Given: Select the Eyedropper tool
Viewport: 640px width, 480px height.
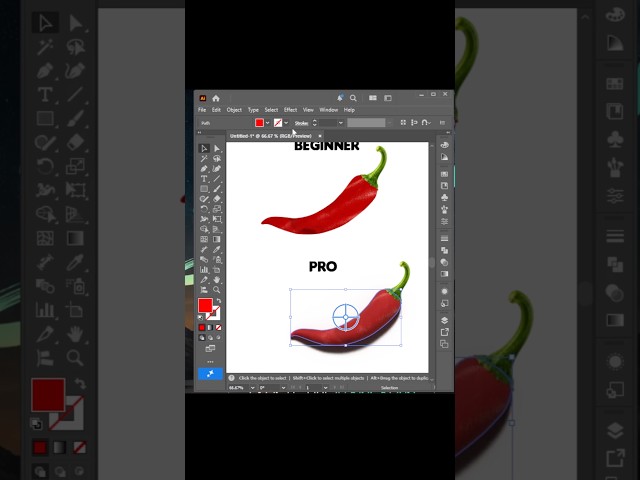Looking at the screenshot, I should (217, 249).
